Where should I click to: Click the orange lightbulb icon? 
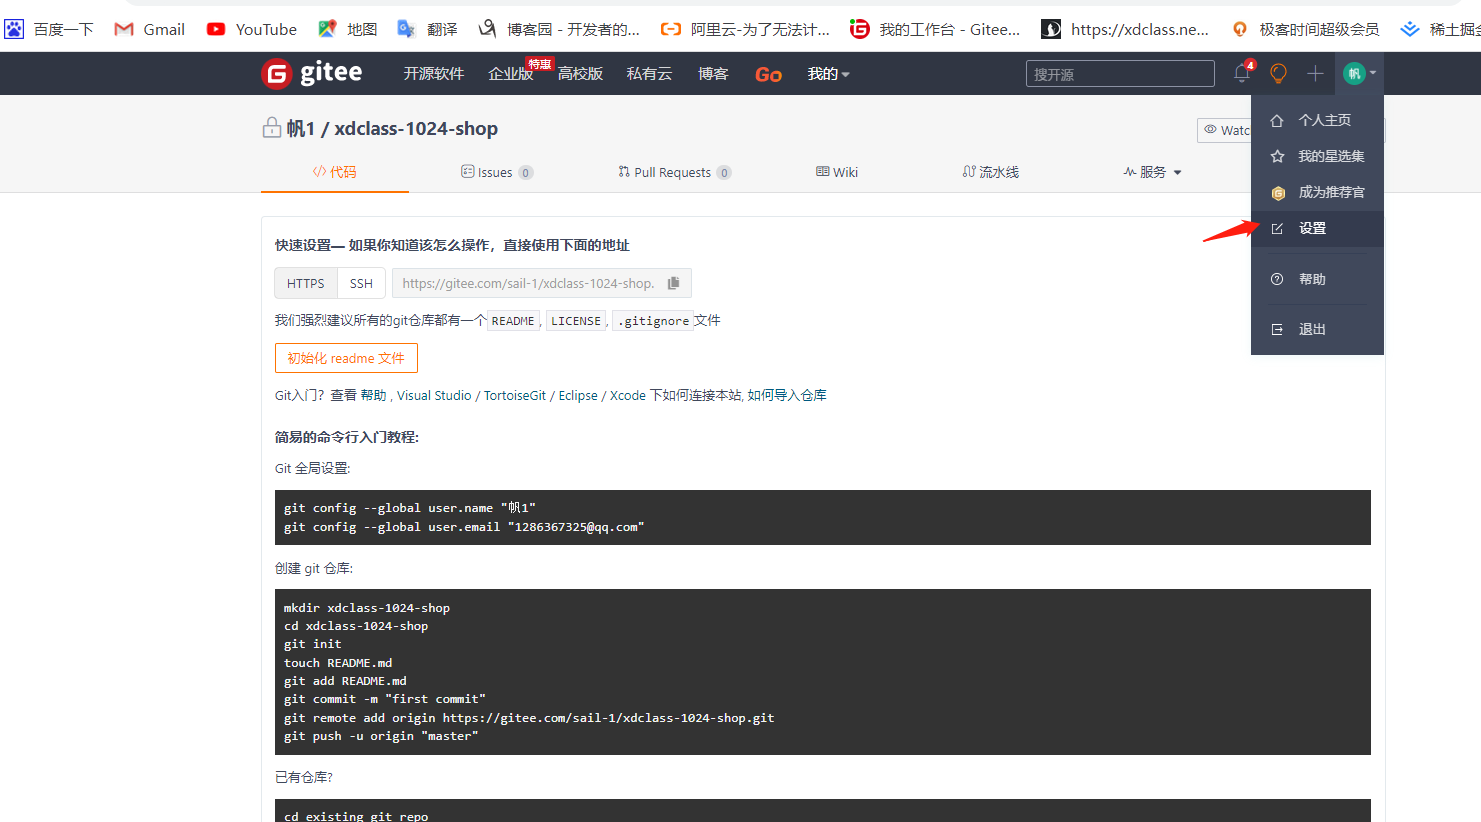[1278, 73]
